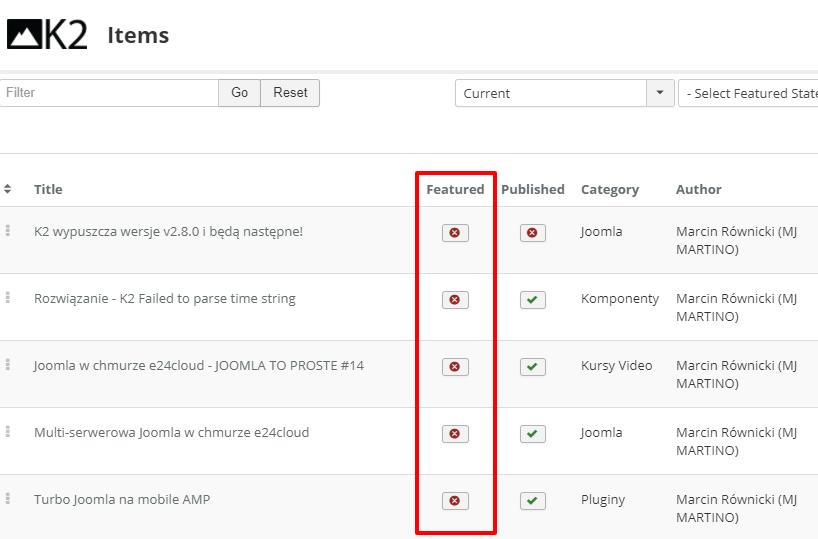818x539 pixels.
Task: Click the Kursy Video category link
Action: click(617, 365)
